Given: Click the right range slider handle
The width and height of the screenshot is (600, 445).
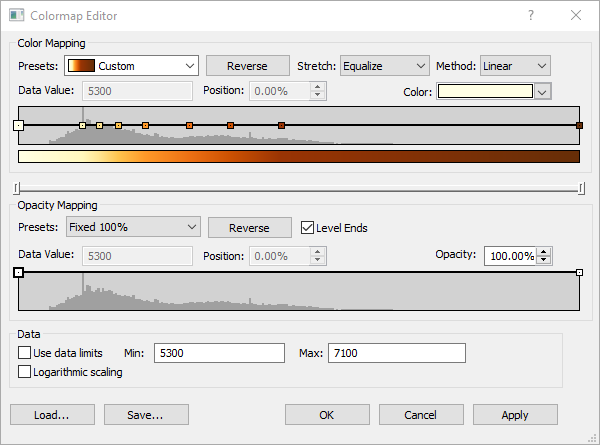Looking at the screenshot, I should [x=582, y=188].
